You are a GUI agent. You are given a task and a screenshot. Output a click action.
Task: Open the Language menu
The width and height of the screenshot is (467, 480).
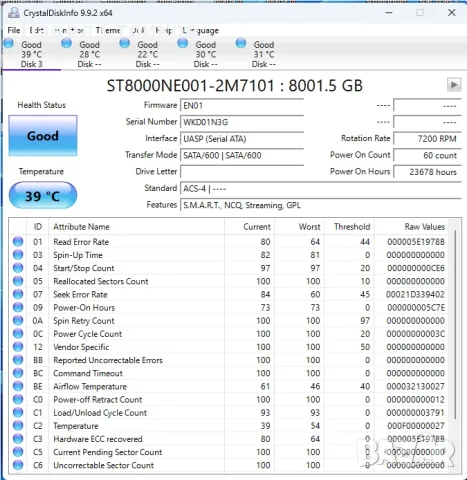click(201, 31)
